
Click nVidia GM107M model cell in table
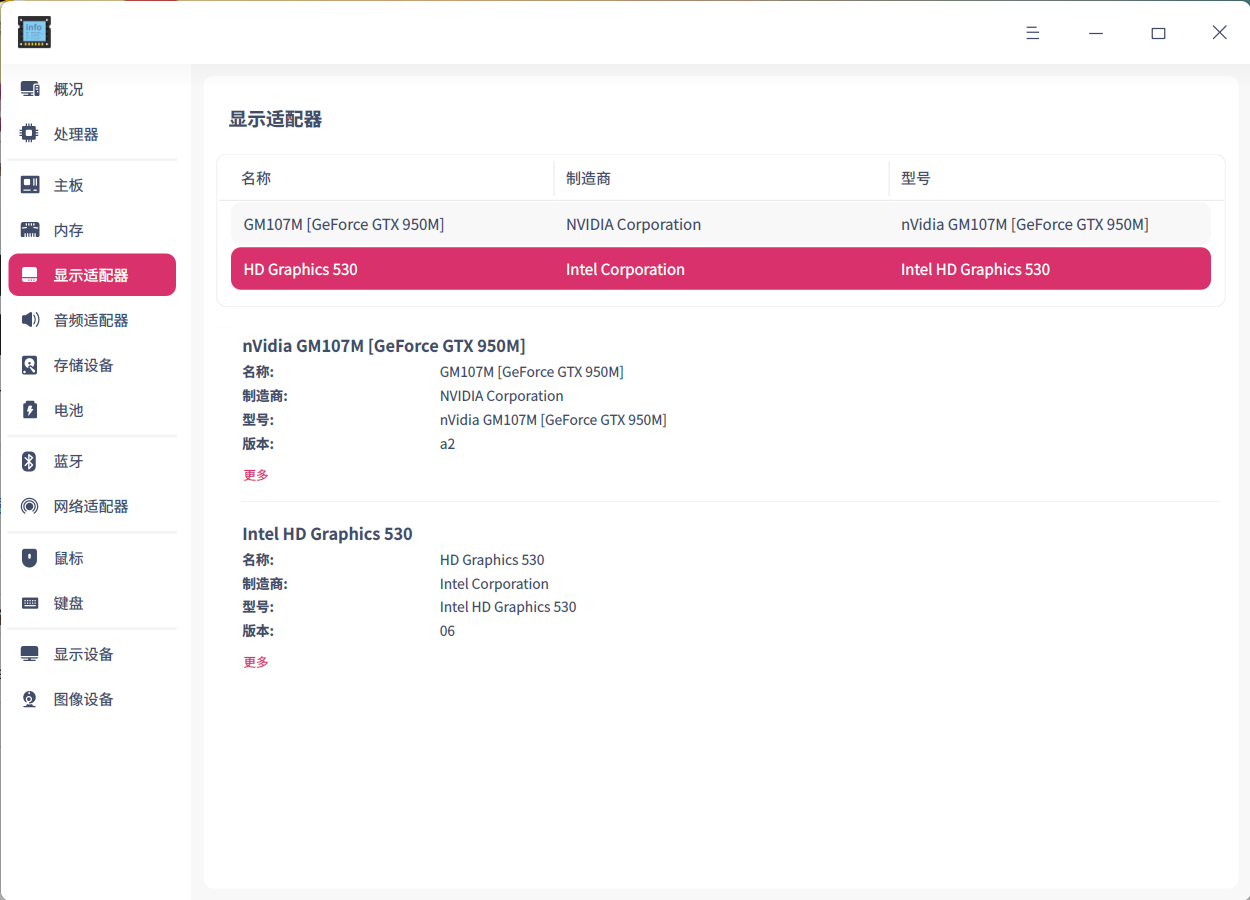[1024, 224]
